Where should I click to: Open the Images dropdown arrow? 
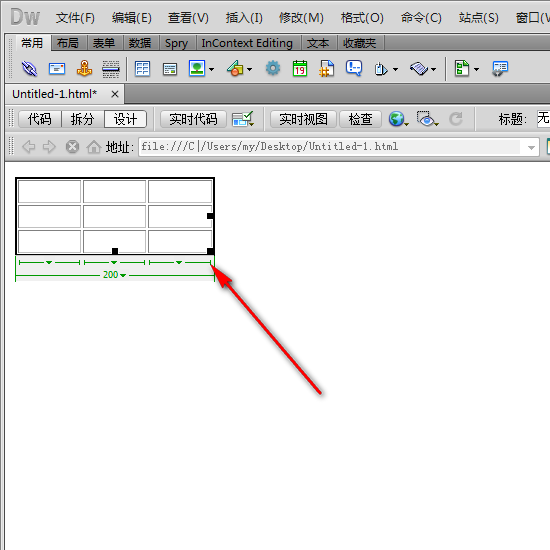[x=212, y=69]
